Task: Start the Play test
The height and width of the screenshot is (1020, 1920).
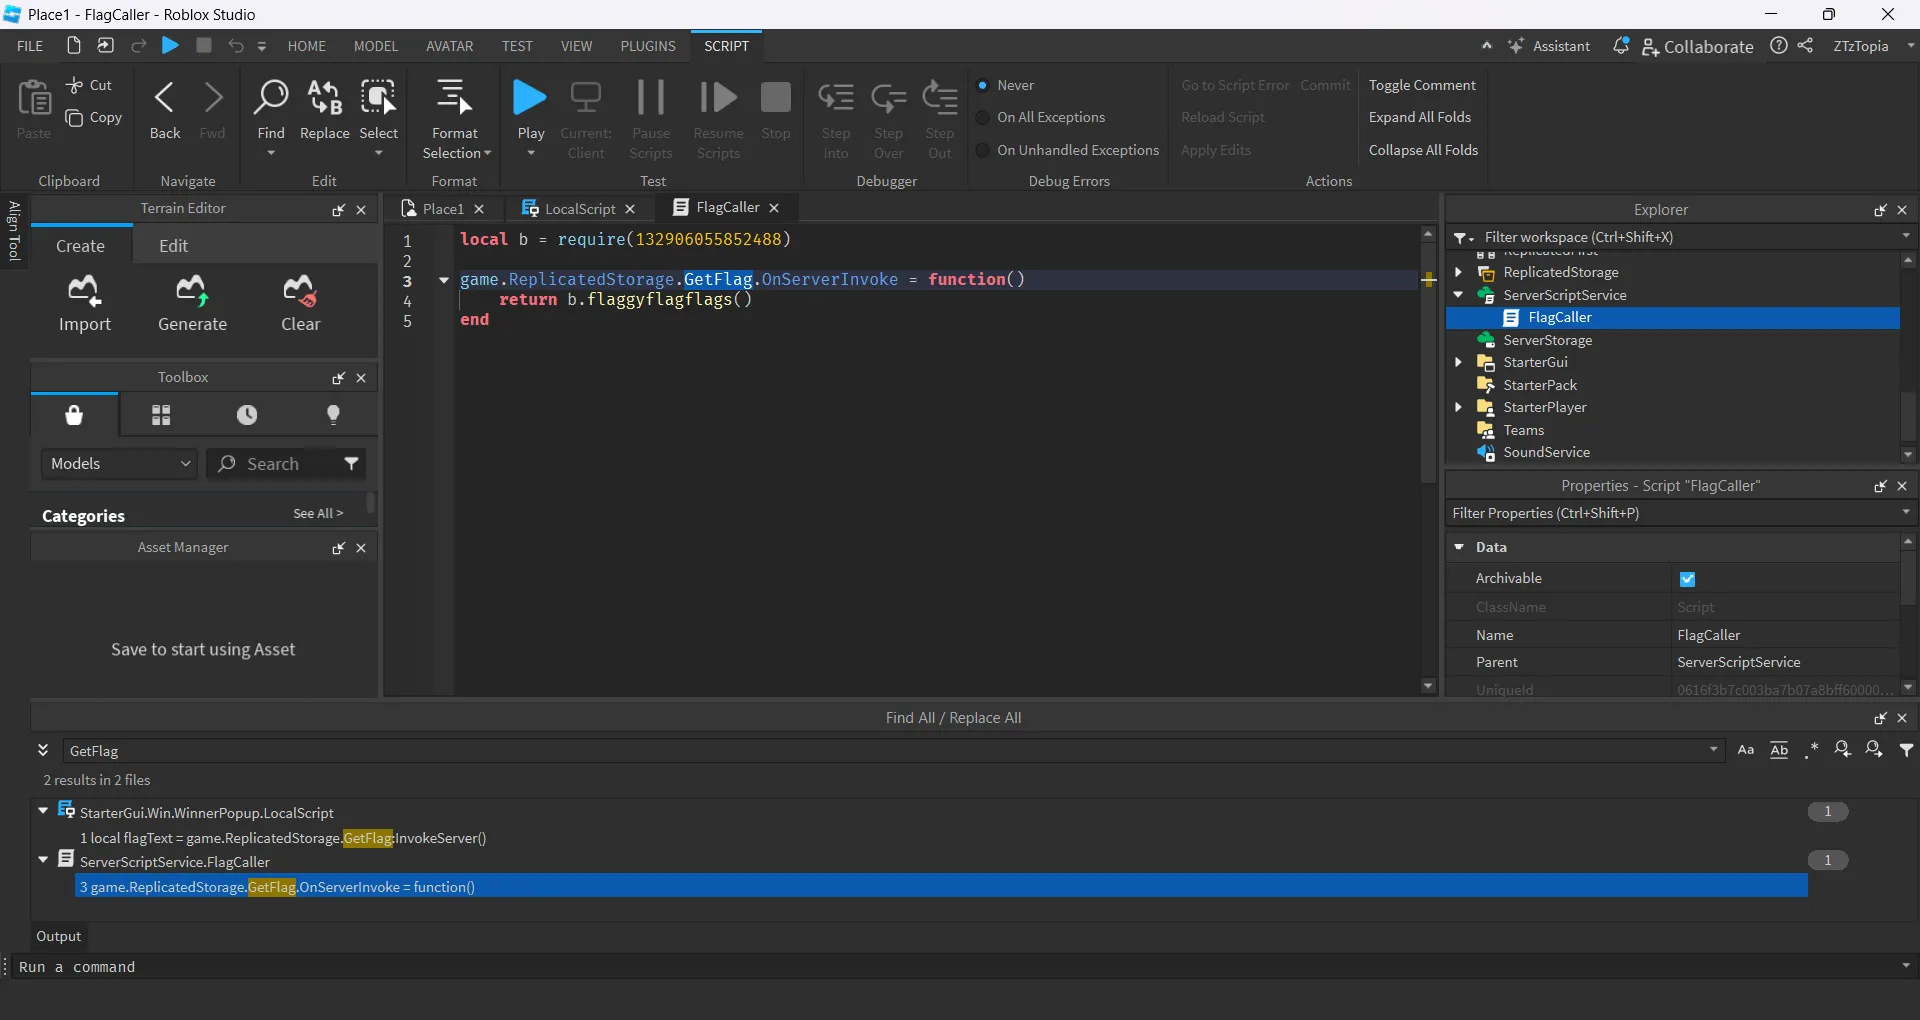Action: click(530, 98)
